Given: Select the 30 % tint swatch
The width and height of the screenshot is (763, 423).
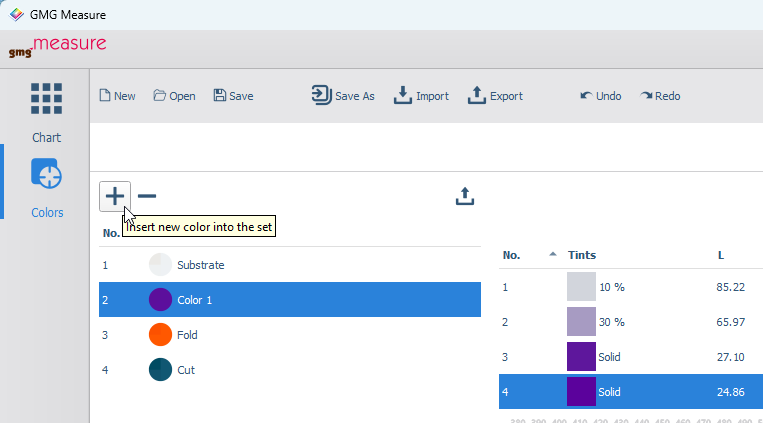Looking at the screenshot, I should tap(581, 322).
